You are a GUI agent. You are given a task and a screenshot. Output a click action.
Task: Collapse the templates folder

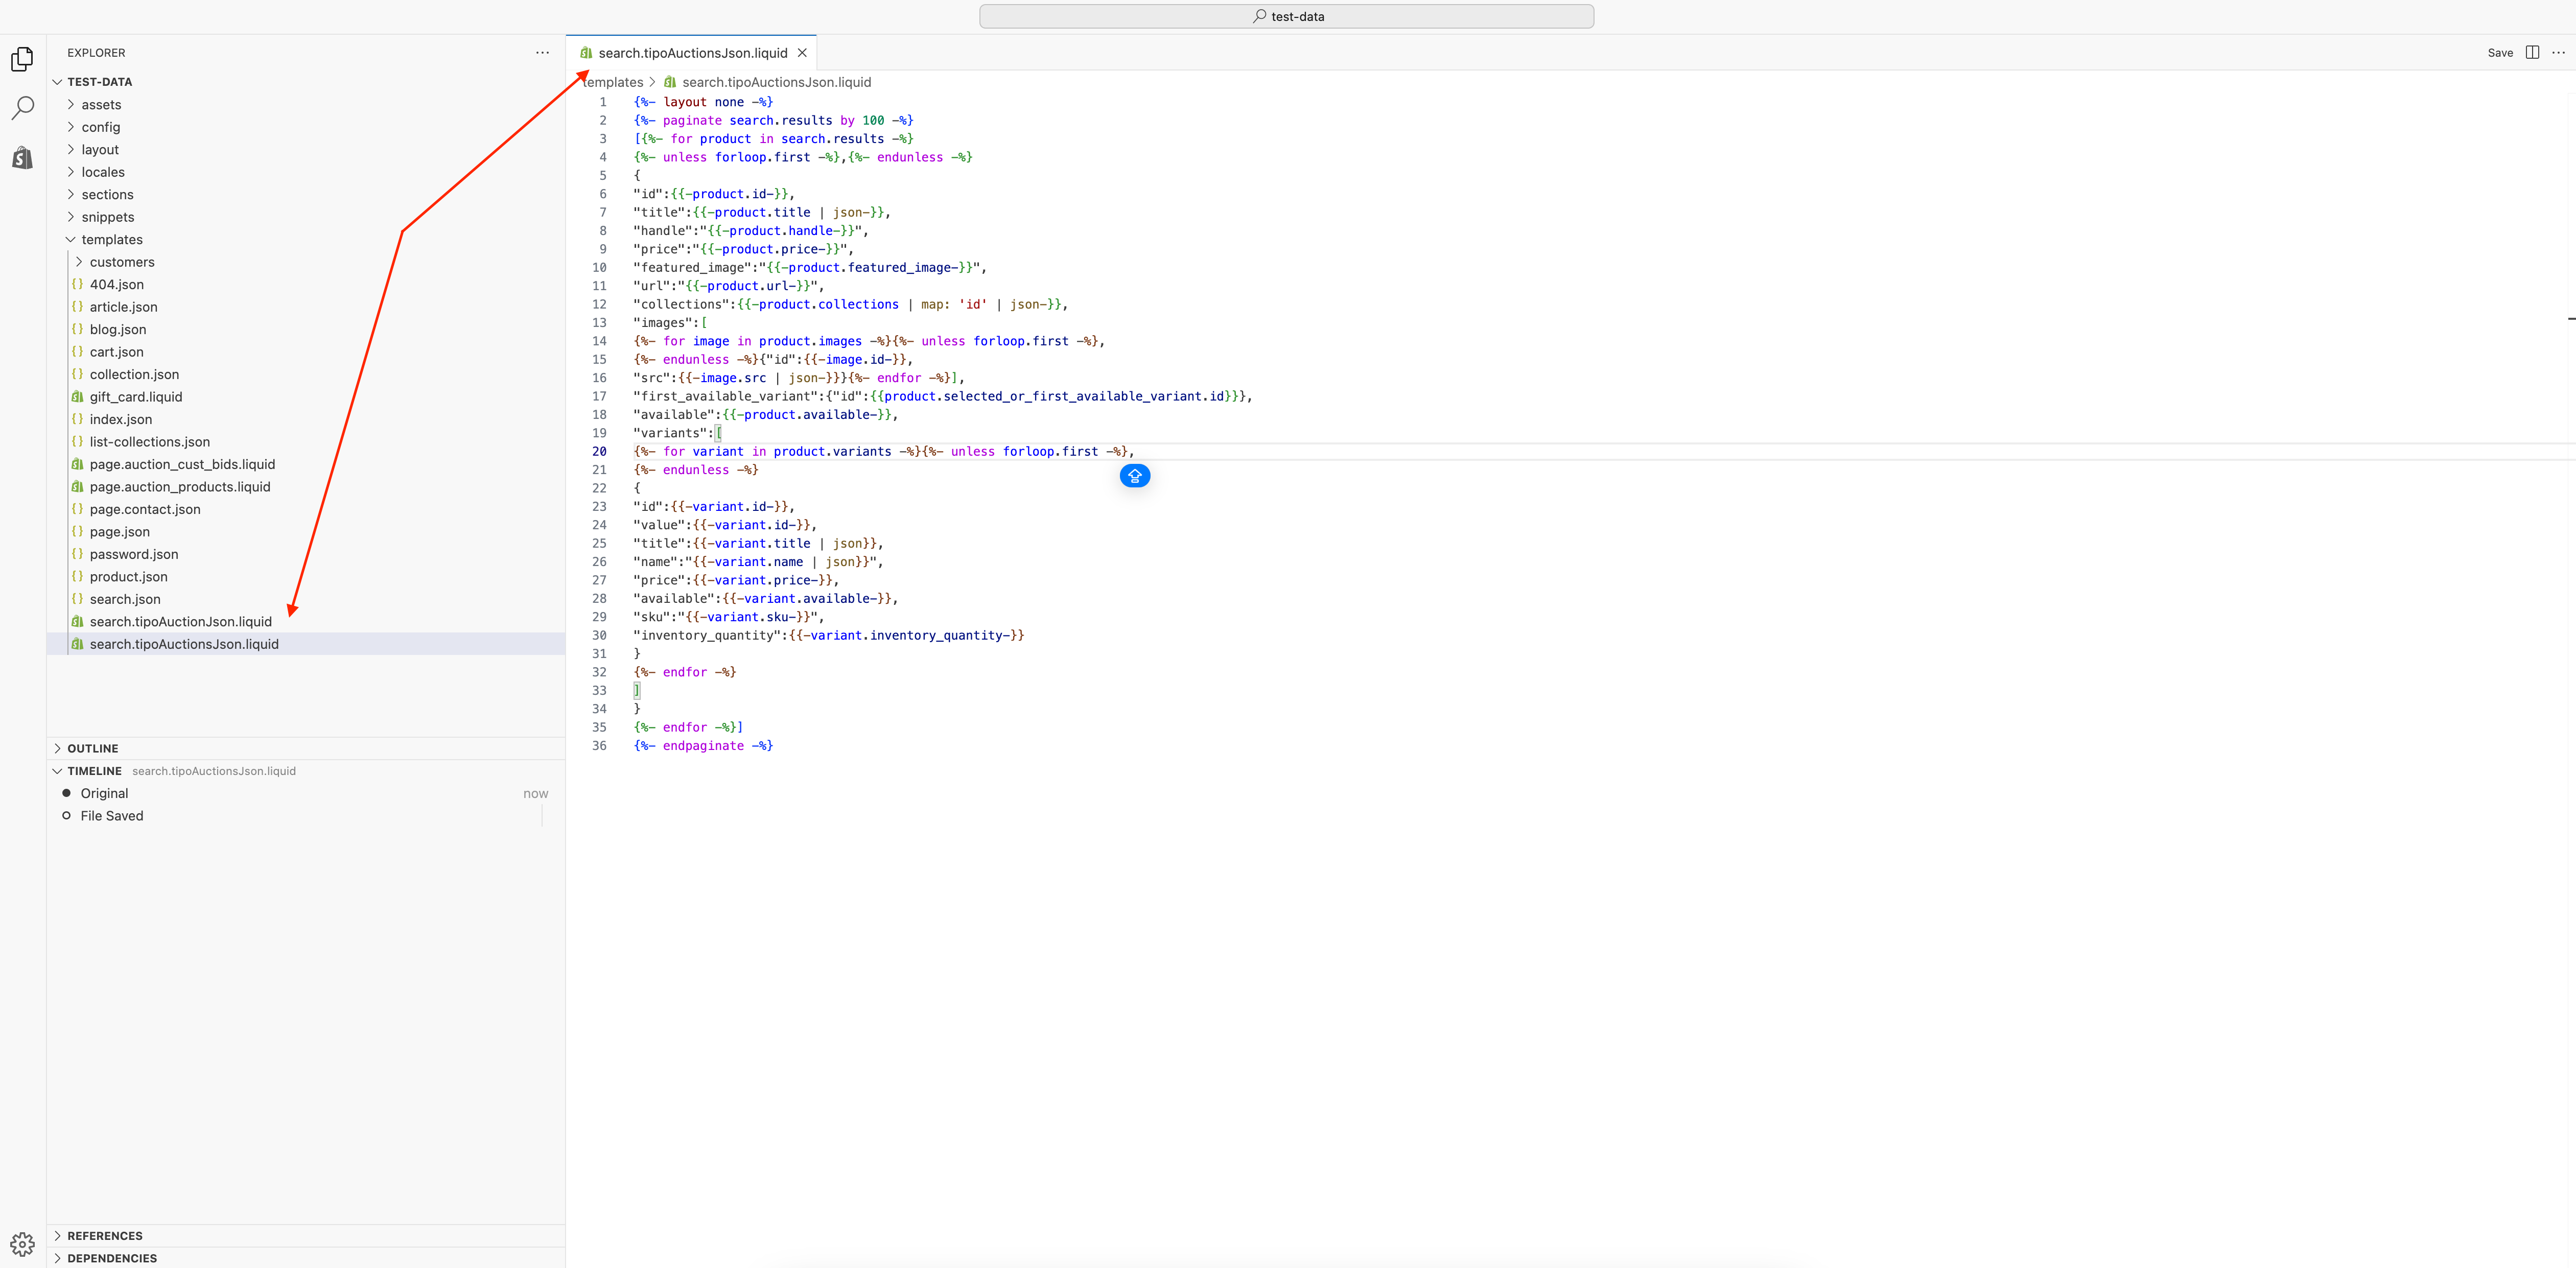(112, 240)
